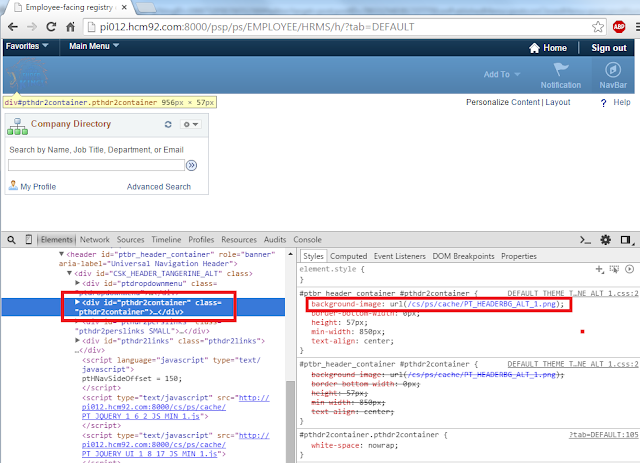
Task: Toggle DevTools device mode icon
Action: (29, 240)
